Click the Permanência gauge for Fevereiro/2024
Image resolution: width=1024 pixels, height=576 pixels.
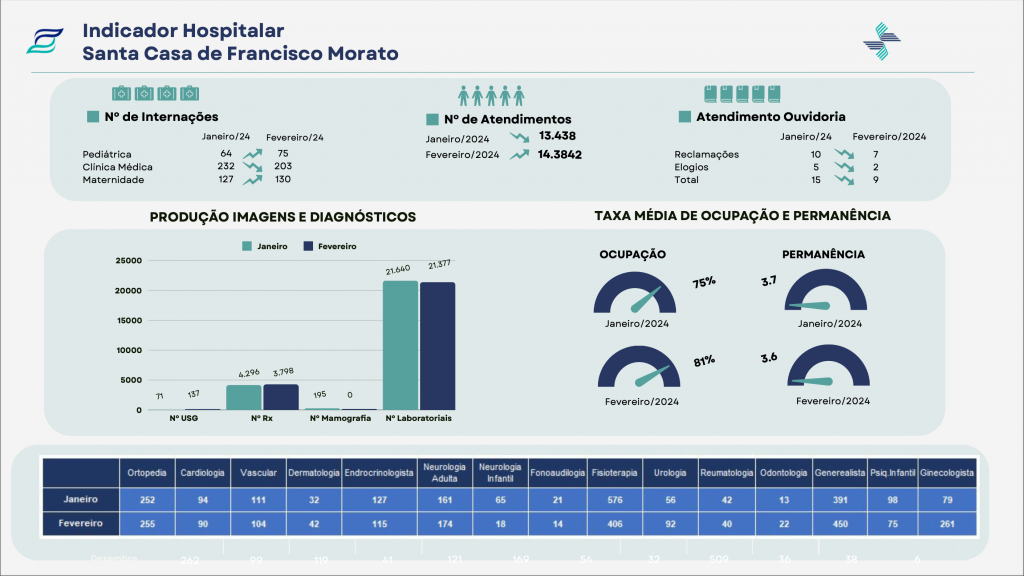(x=828, y=366)
